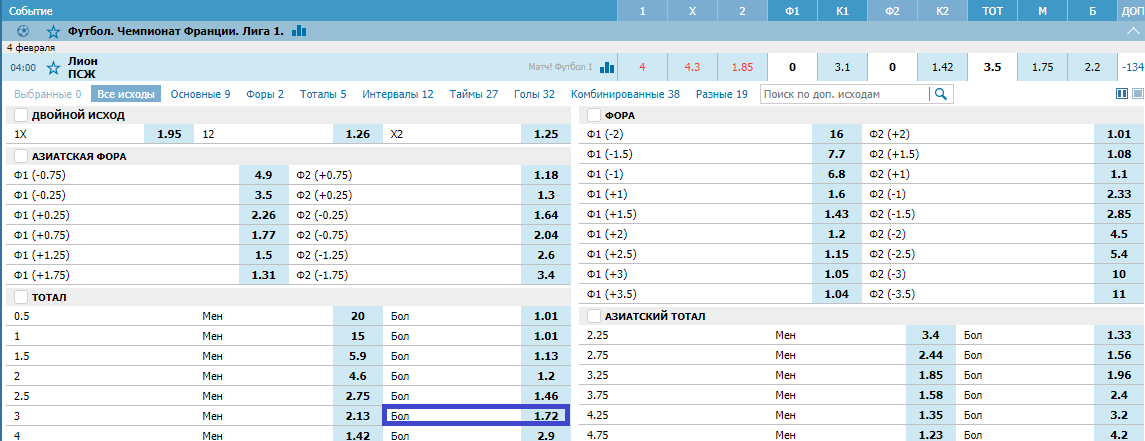This screenshot has height=441, width=1145.
Task: Click the search magnifier icon
Action: tap(941, 94)
